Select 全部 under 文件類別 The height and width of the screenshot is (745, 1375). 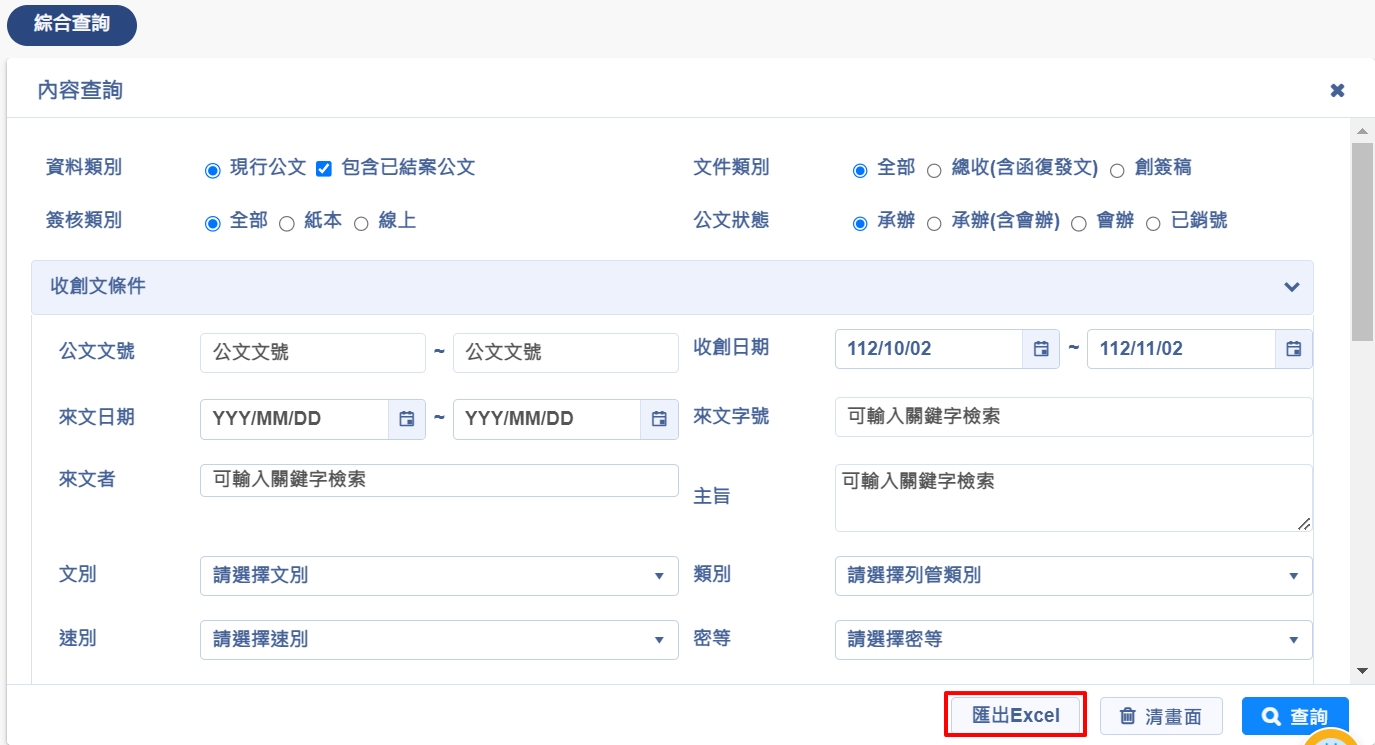coord(860,170)
